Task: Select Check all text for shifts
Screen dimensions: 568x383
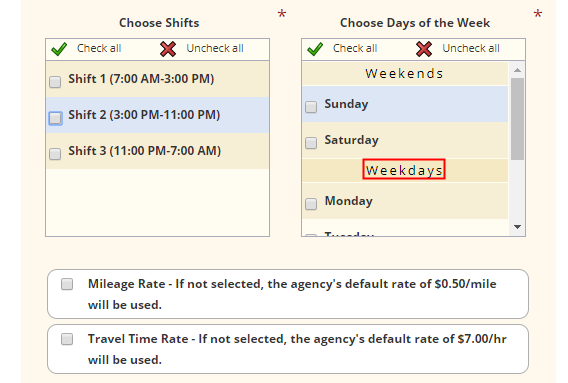Action: (99, 48)
